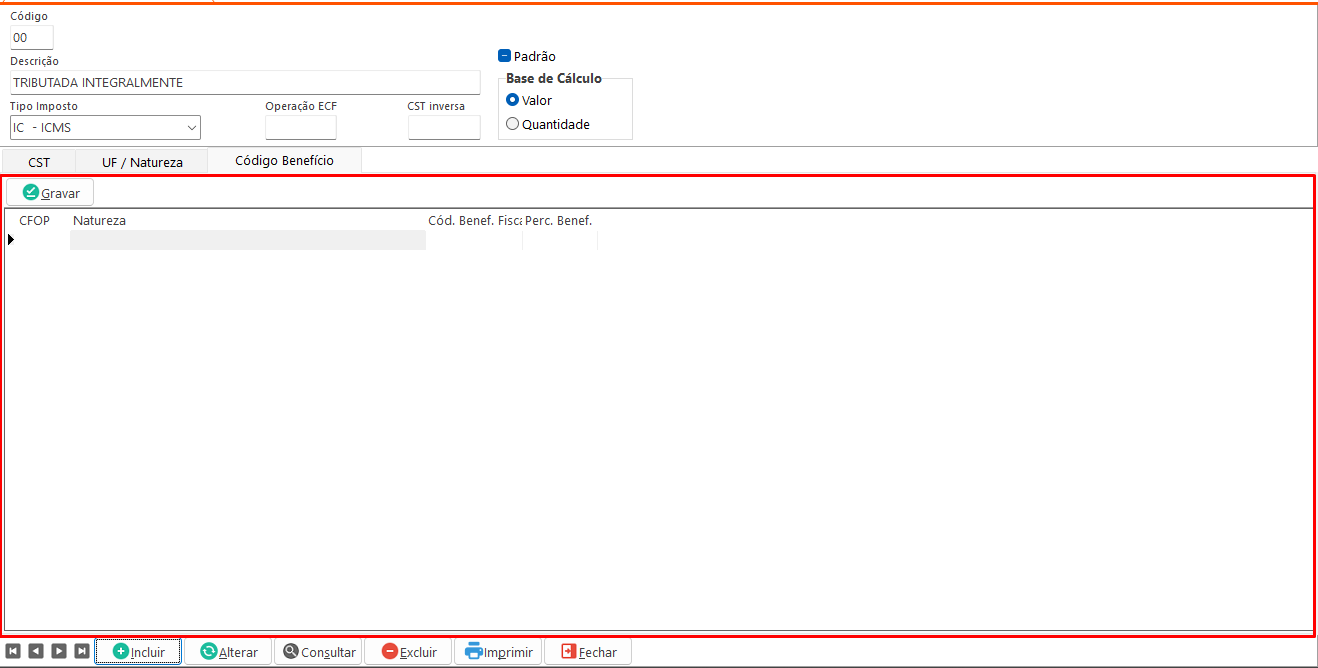1318x668 pixels.
Task: Click the Incluir button
Action: (x=138, y=652)
